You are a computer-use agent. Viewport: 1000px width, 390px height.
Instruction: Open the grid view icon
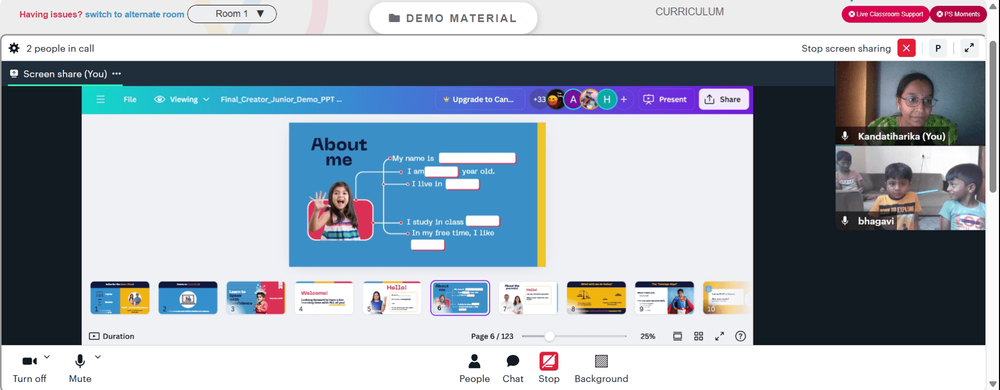[698, 336]
